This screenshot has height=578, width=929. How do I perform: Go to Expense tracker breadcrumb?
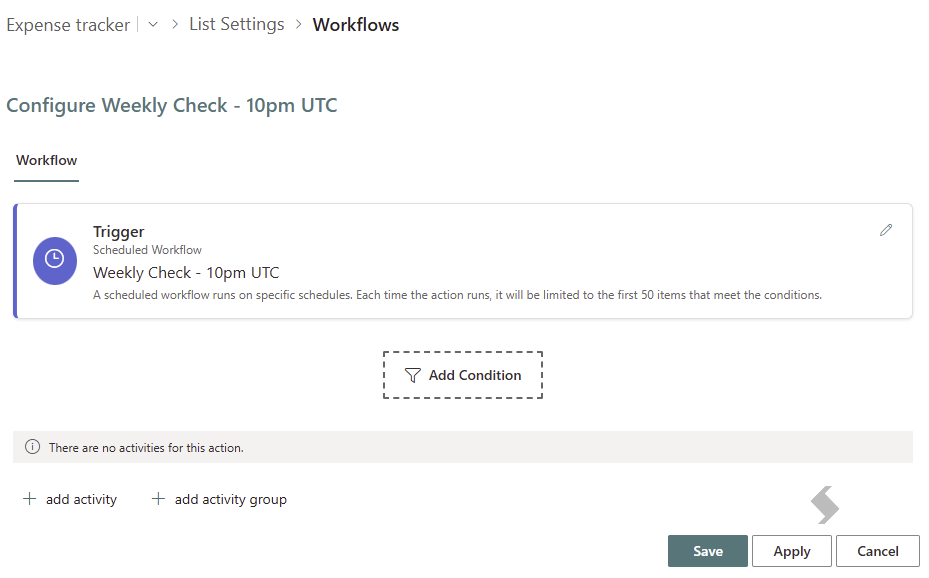(68, 25)
